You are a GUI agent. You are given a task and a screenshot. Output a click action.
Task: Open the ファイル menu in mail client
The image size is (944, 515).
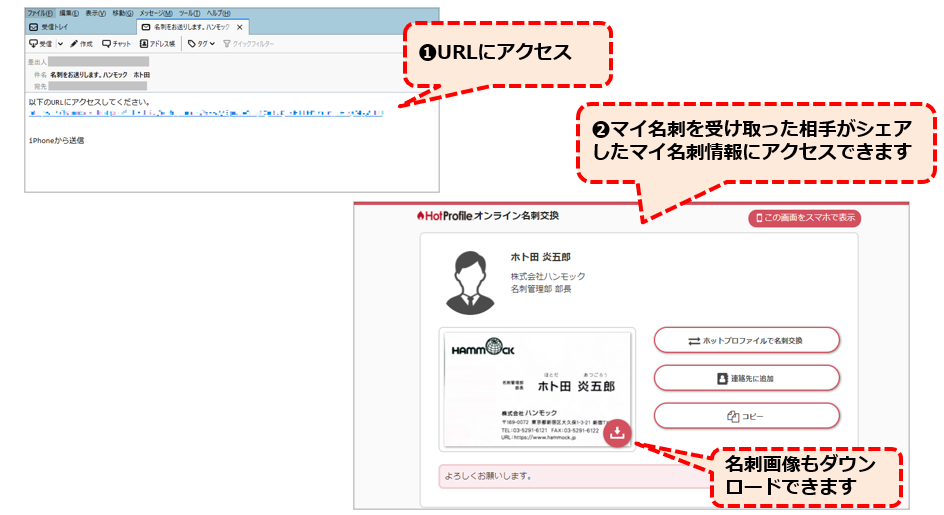39,13
